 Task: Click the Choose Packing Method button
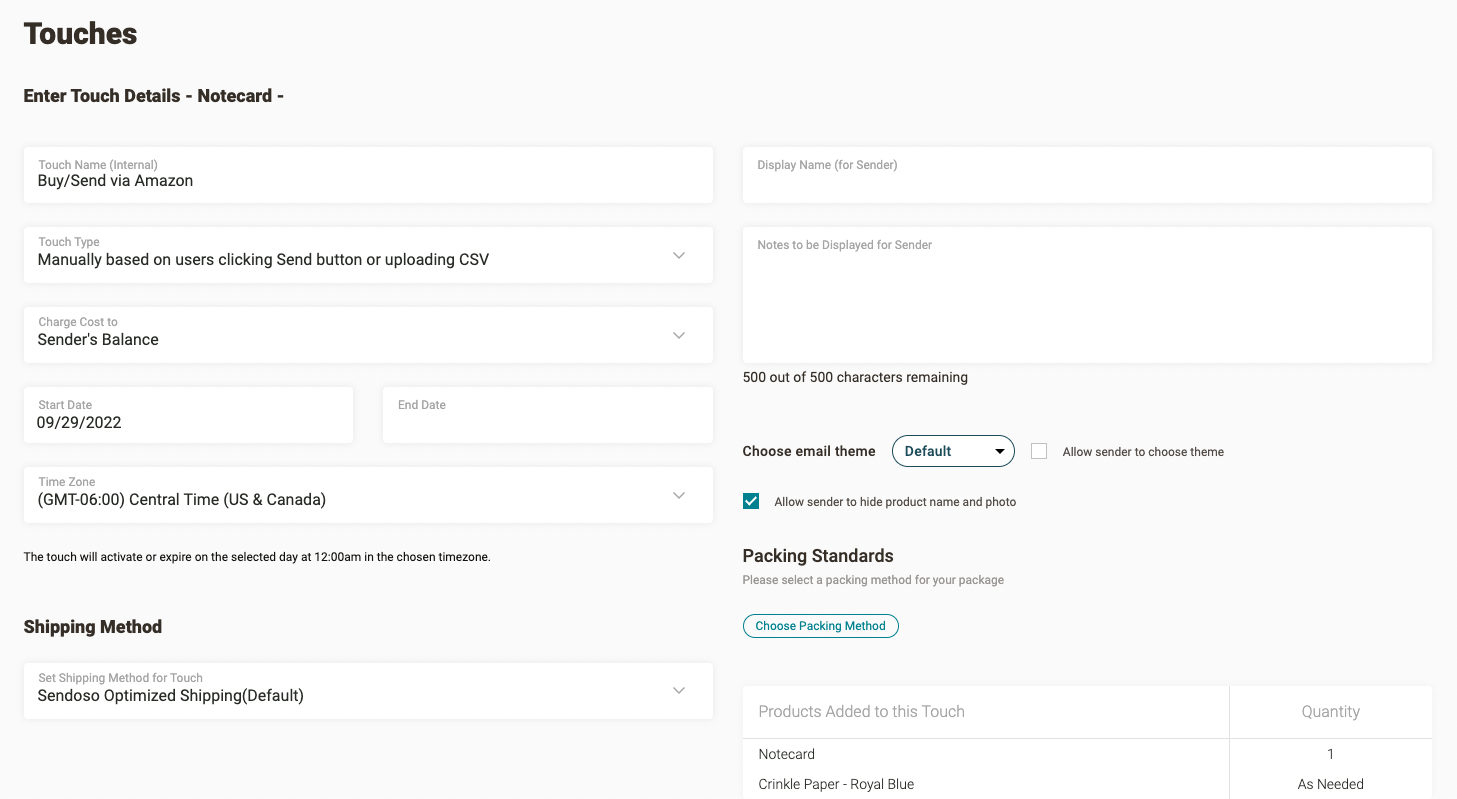[x=821, y=626]
